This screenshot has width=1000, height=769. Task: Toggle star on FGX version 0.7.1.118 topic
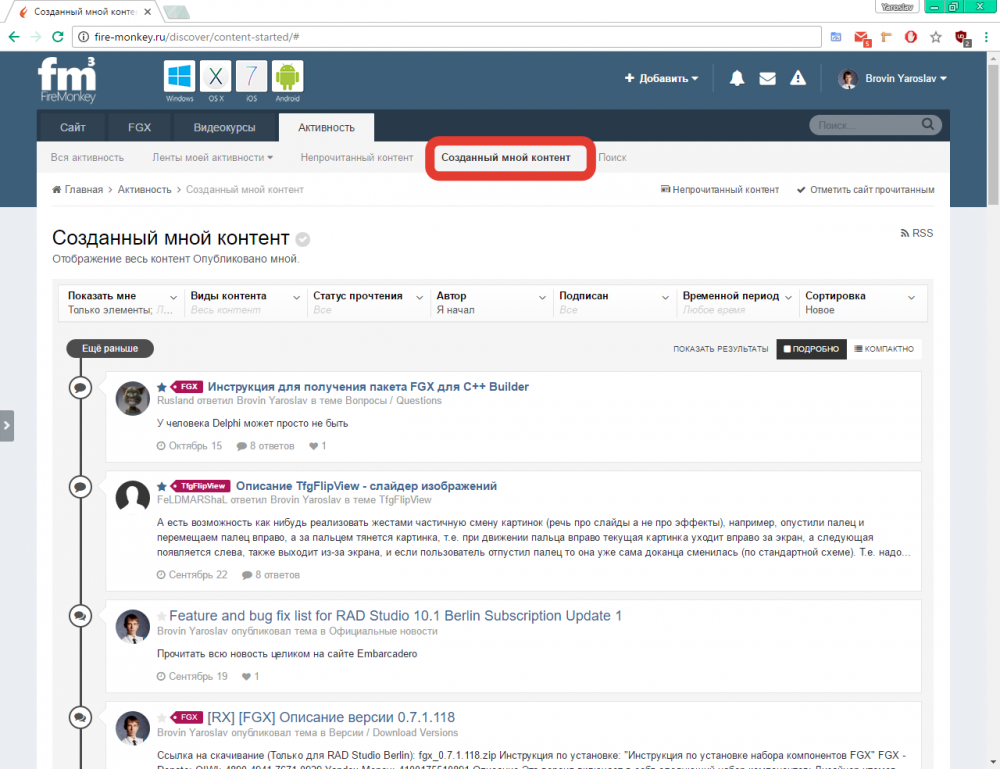click(x=162, y=717)
